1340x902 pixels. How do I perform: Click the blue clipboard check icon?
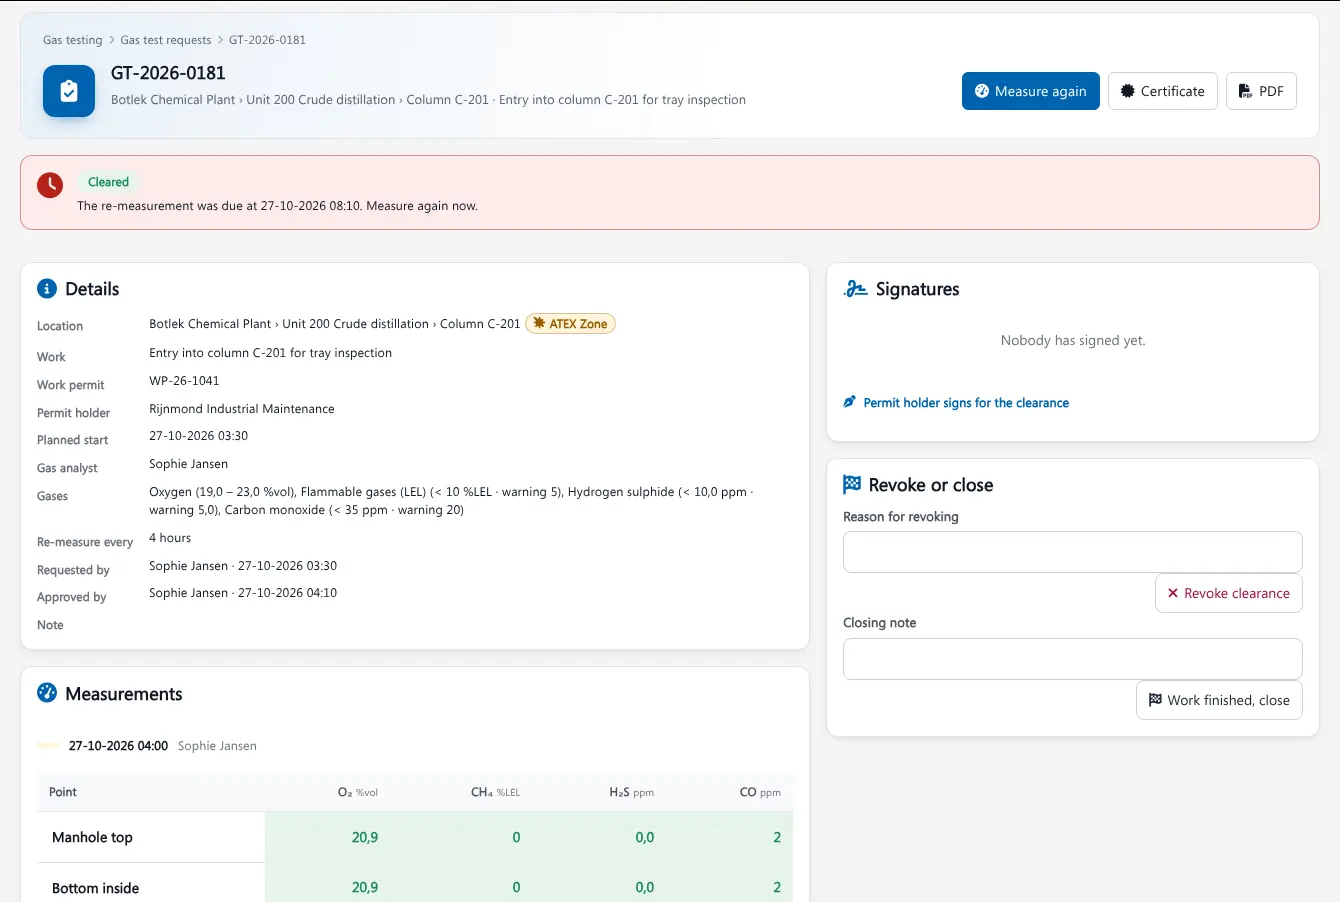coord(69,91)
